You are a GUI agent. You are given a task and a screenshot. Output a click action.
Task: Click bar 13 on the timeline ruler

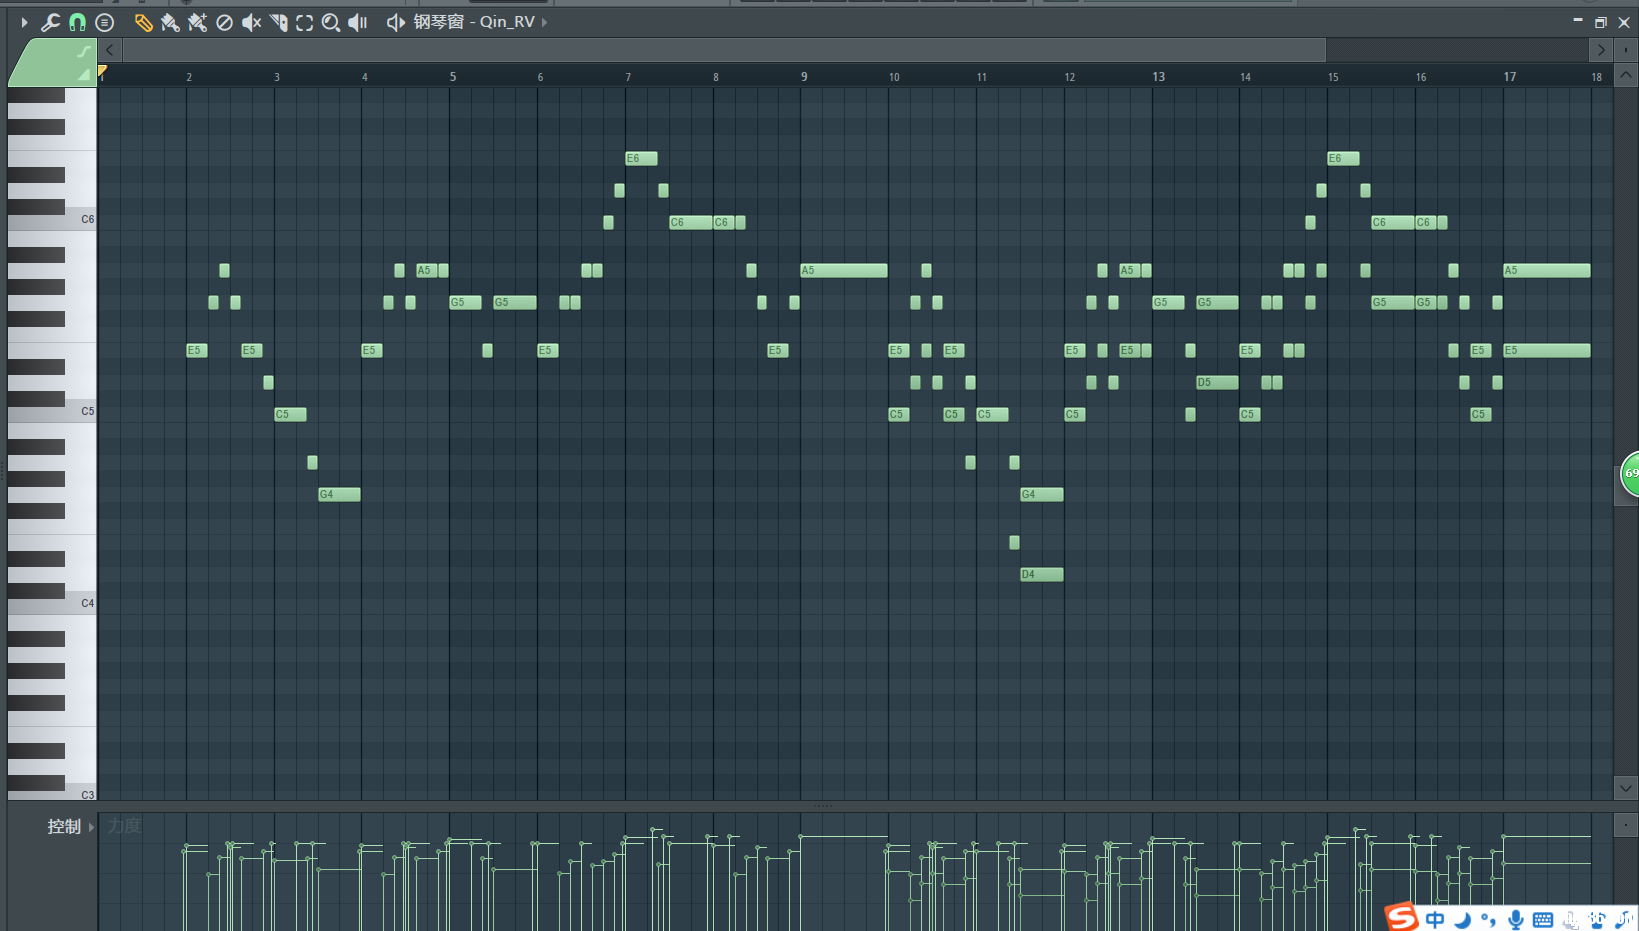[x=1158, y=77]
